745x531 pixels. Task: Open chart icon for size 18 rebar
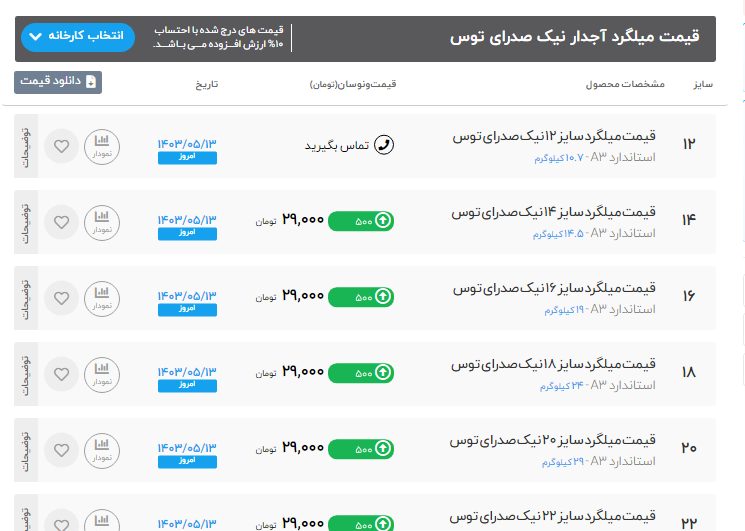coord(101,374)
